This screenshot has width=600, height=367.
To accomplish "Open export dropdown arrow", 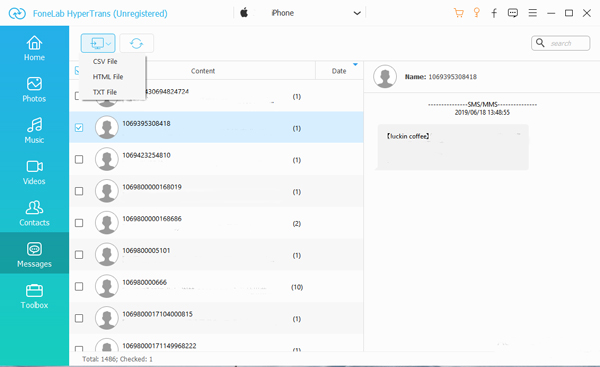I will pos(109,44).
